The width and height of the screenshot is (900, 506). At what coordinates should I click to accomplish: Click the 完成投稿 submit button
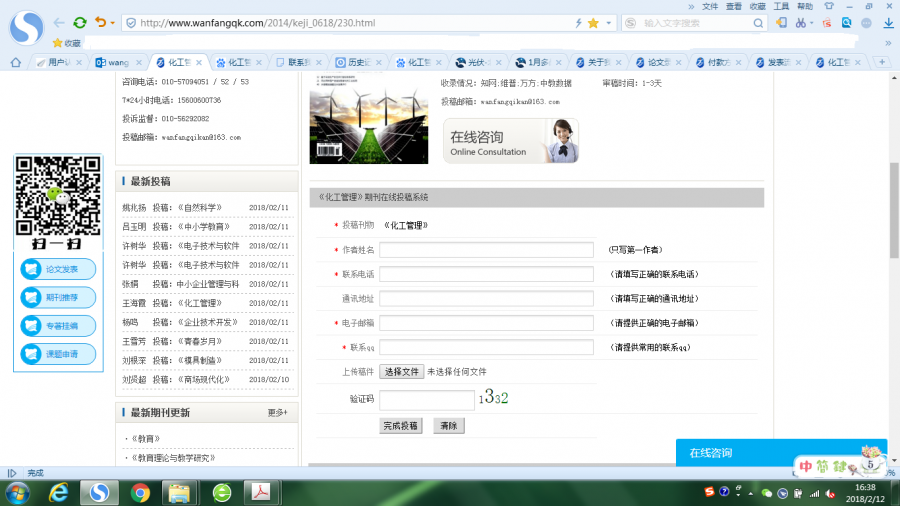pyautogui.click(x=401, y=425)
